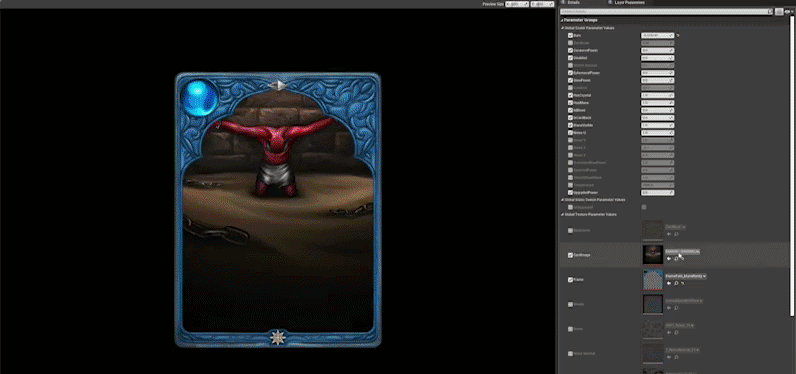Collapse Global Texture Parameter Values group
Viewport: 796px width, 374px height.
(562, 215)
